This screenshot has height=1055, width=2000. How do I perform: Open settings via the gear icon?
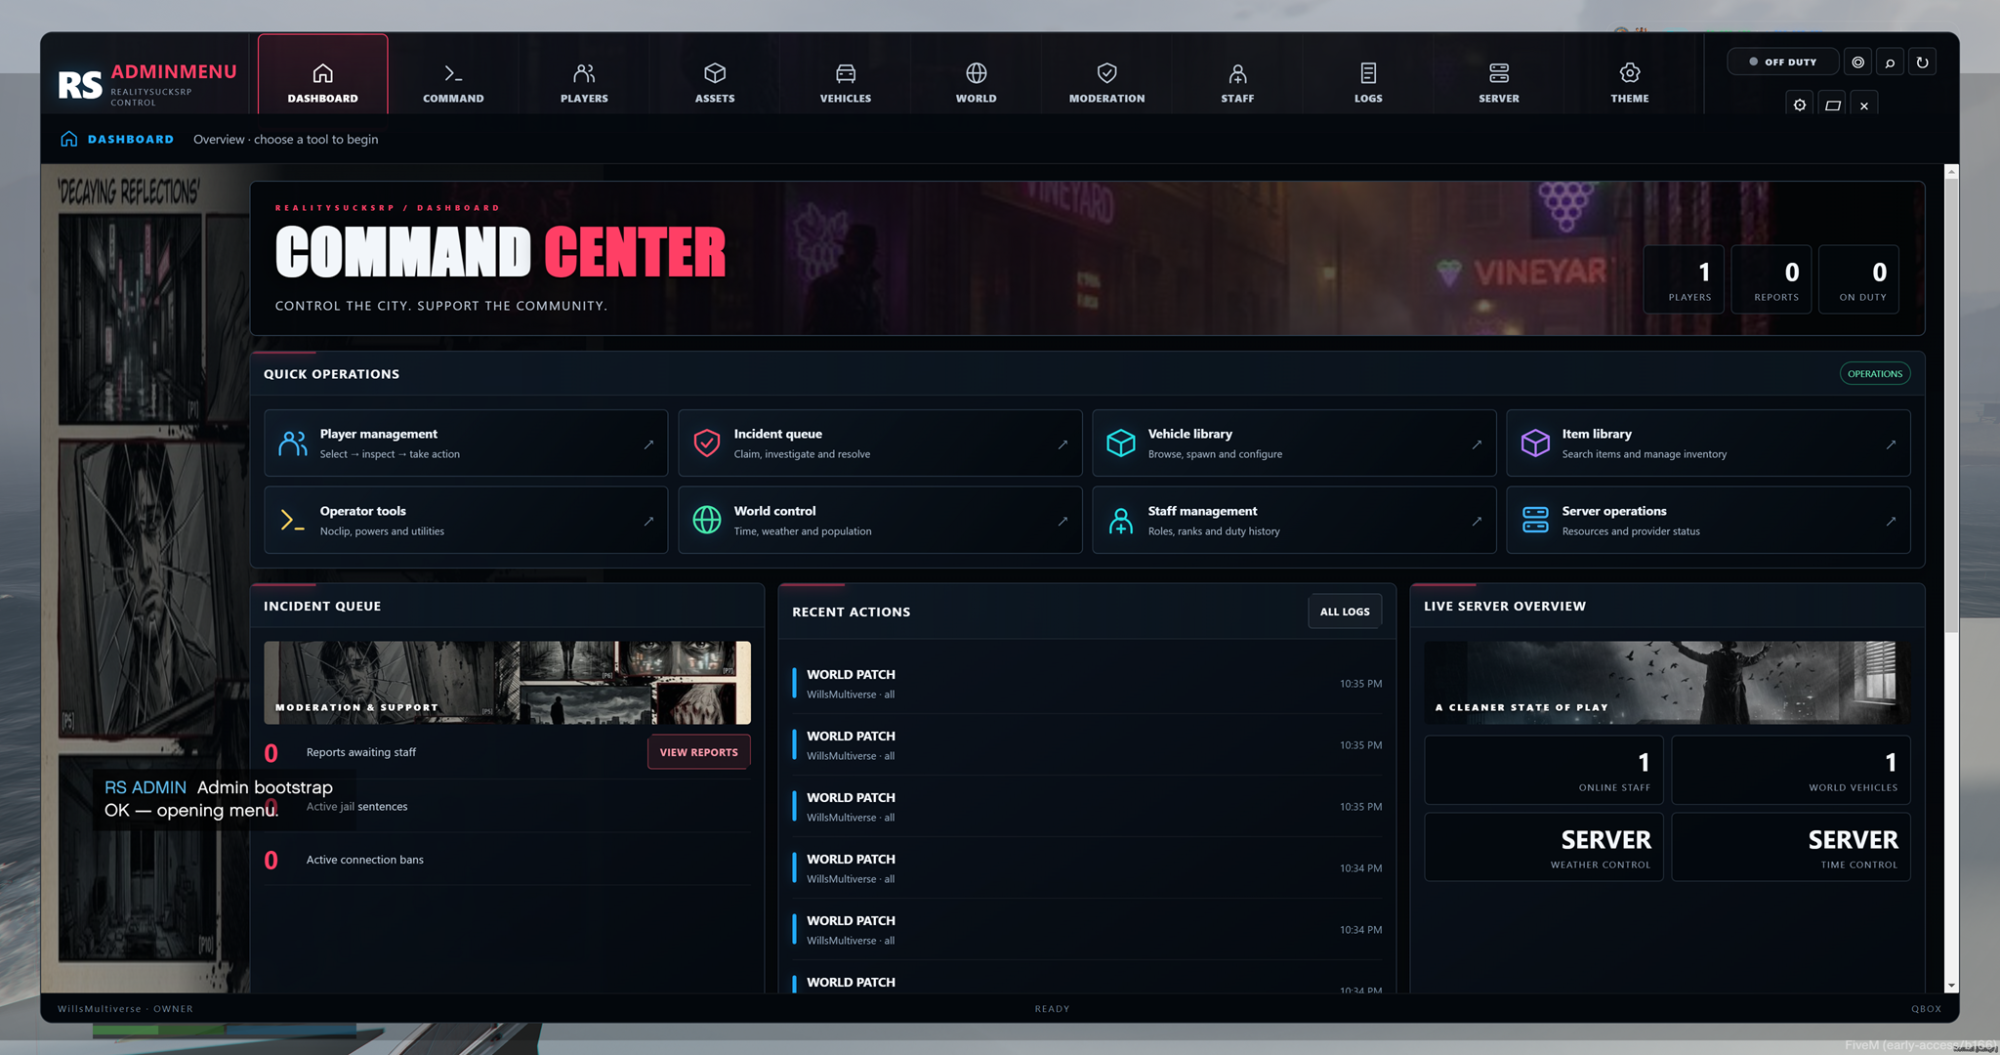click(x=1799, y=105)
